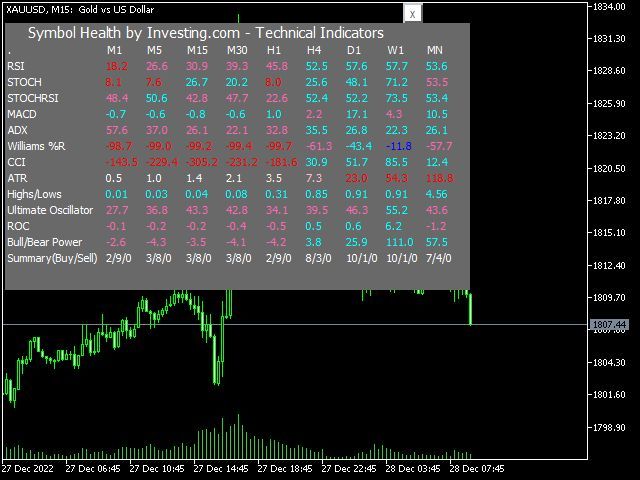This screenshot has height=480, width=640.
Task: Select the STOCHRSI row label
Action: coord(30,97)
